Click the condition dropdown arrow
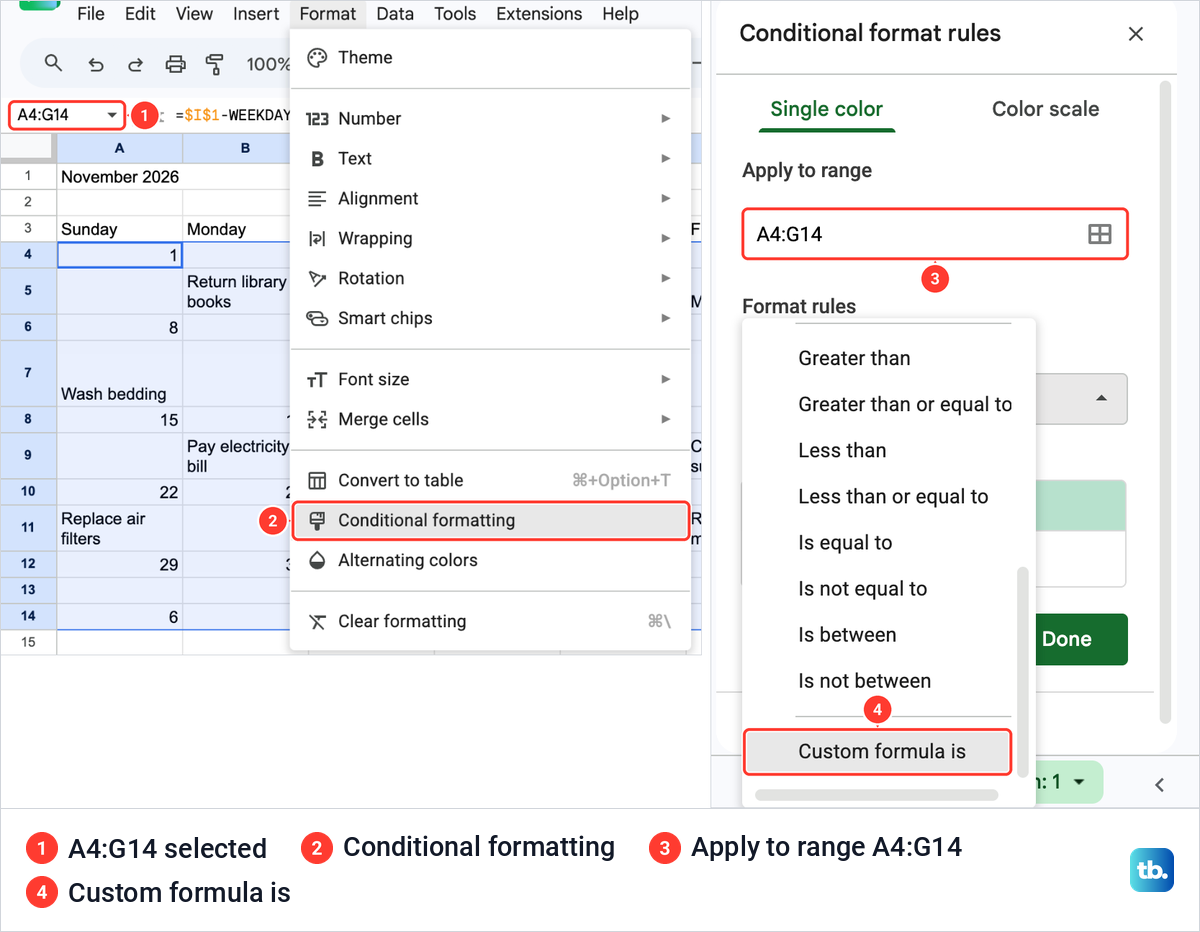This screenshot has height=932, width=1200. click(1101, 398)
